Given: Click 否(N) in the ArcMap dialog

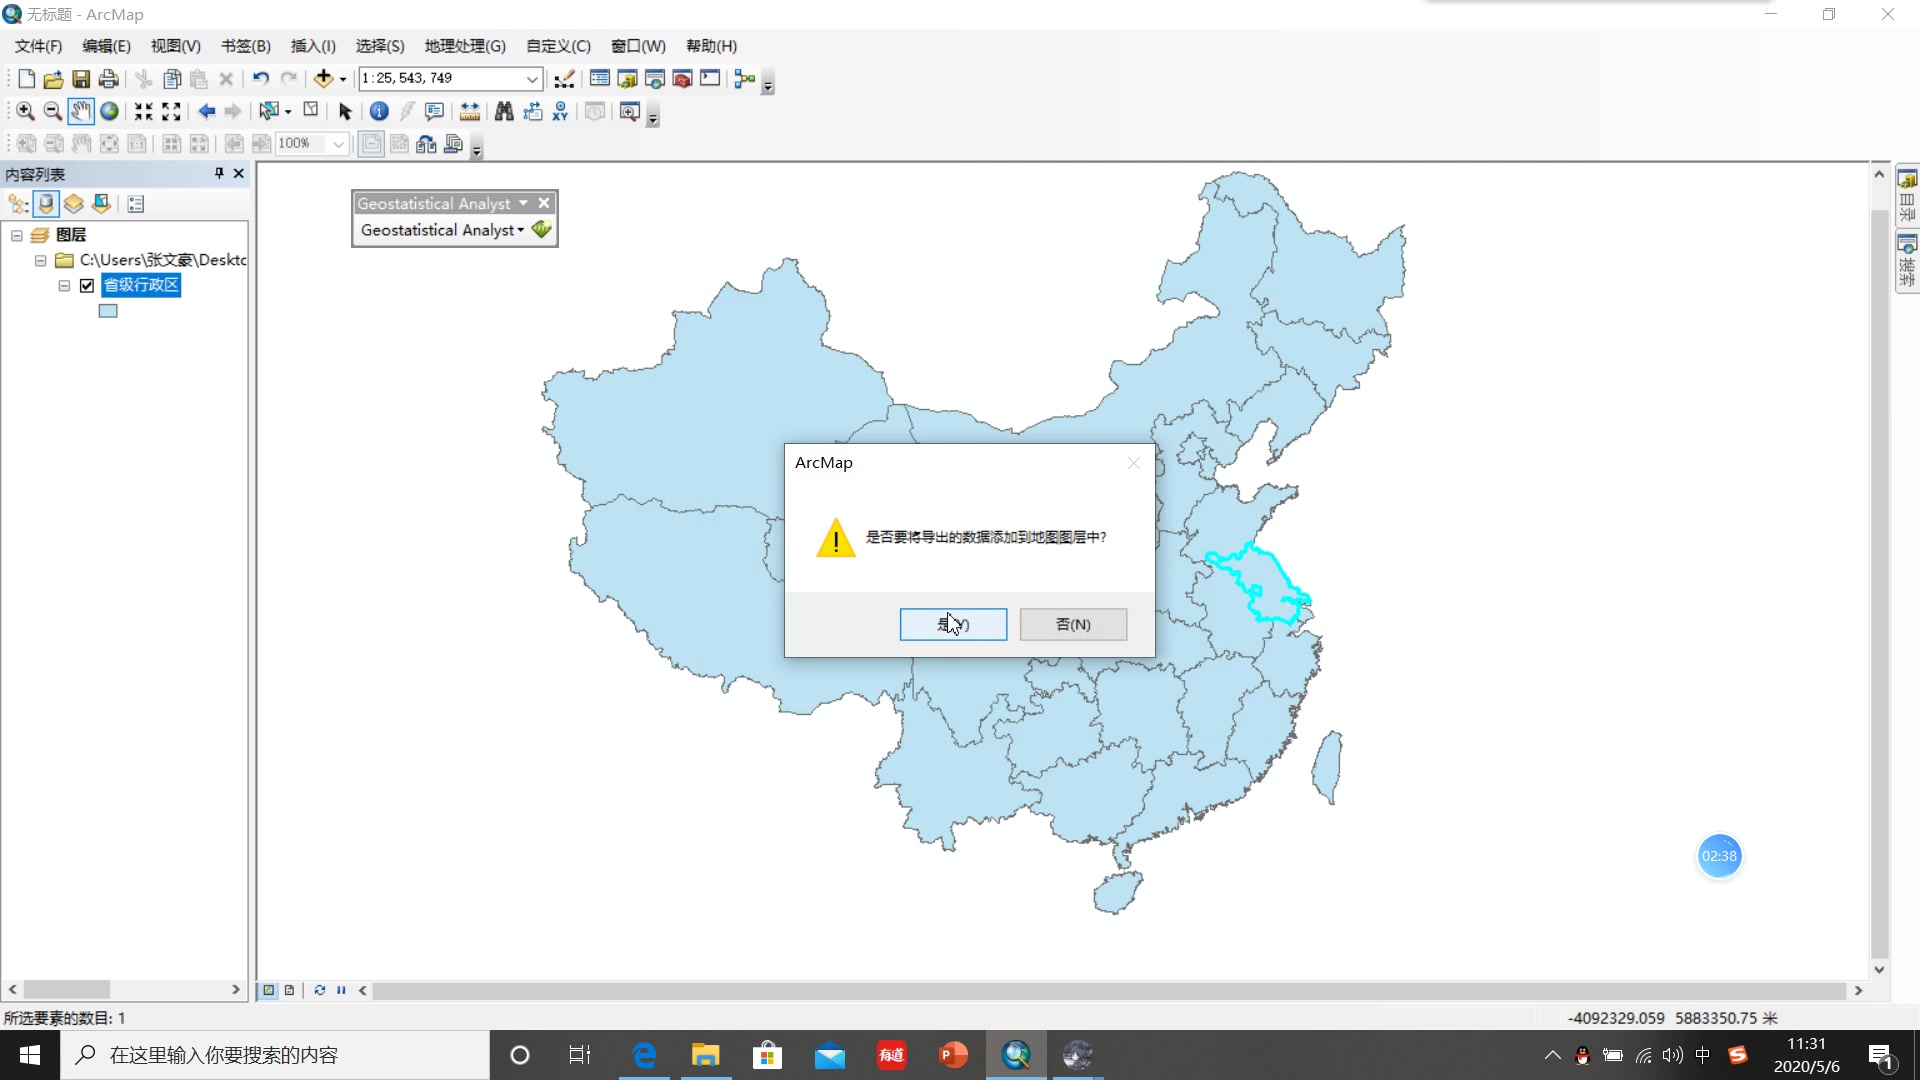Looking at the screenshot, I should click(x=1073, y=624).
